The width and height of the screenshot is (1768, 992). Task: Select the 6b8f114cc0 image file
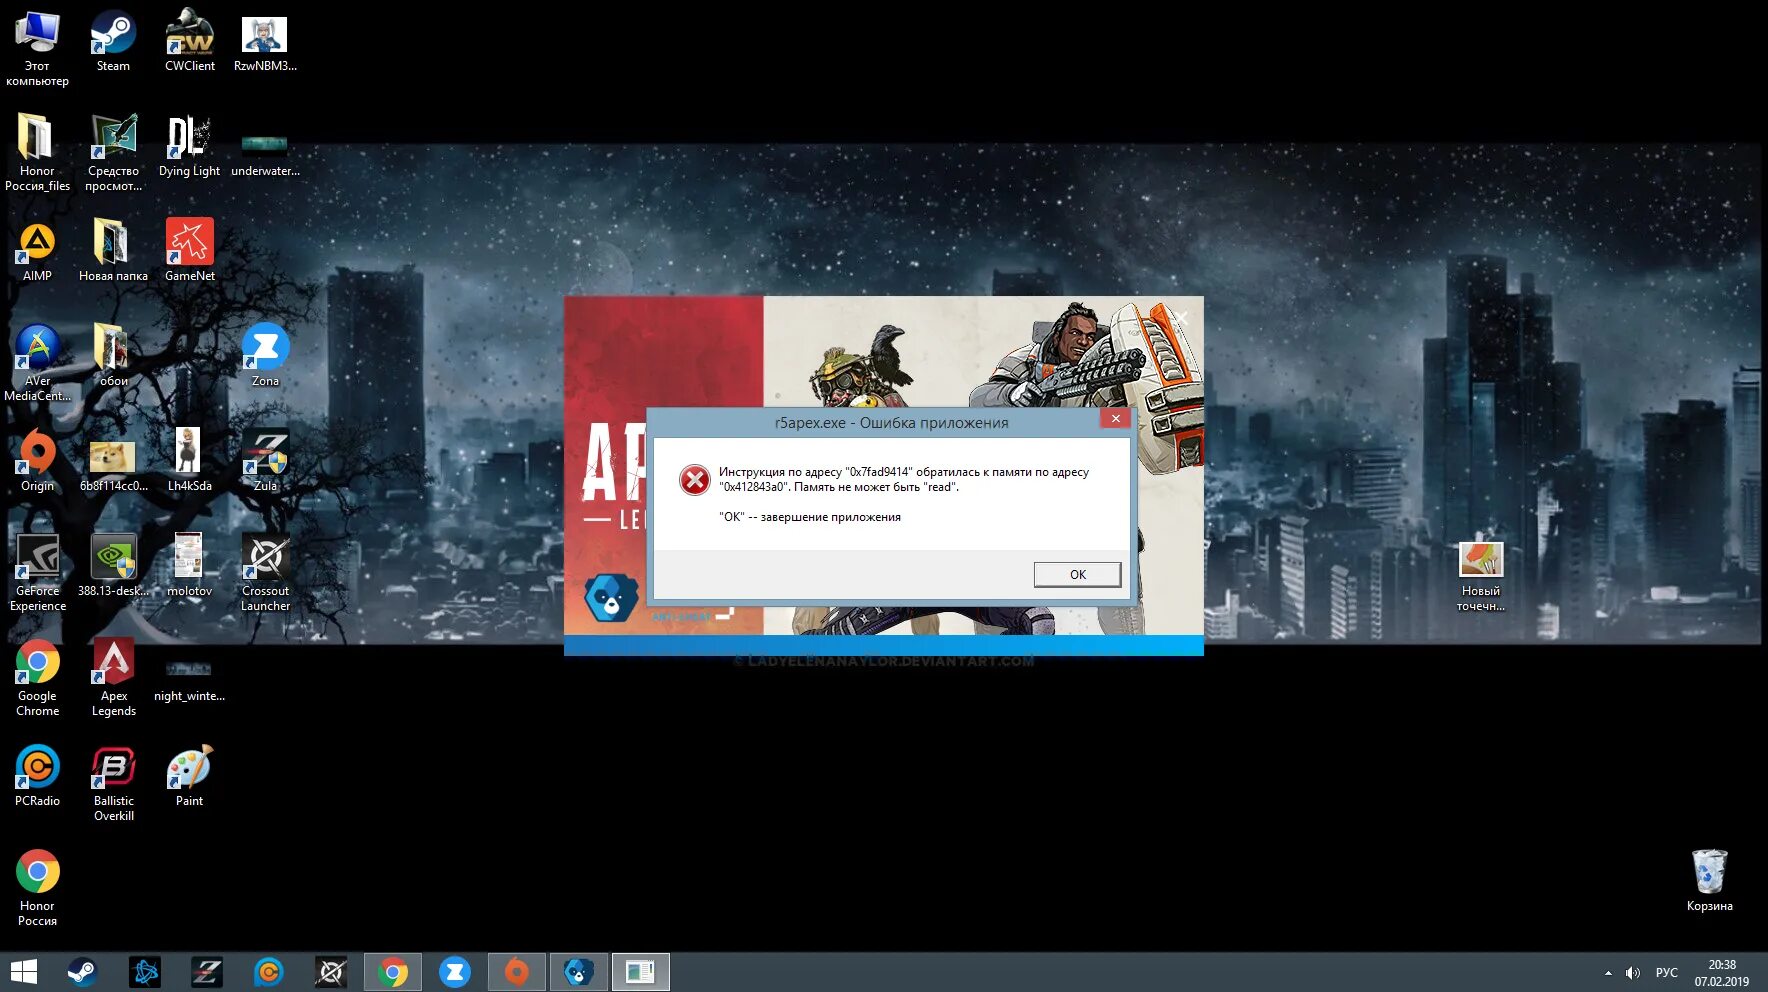[113, 465]
